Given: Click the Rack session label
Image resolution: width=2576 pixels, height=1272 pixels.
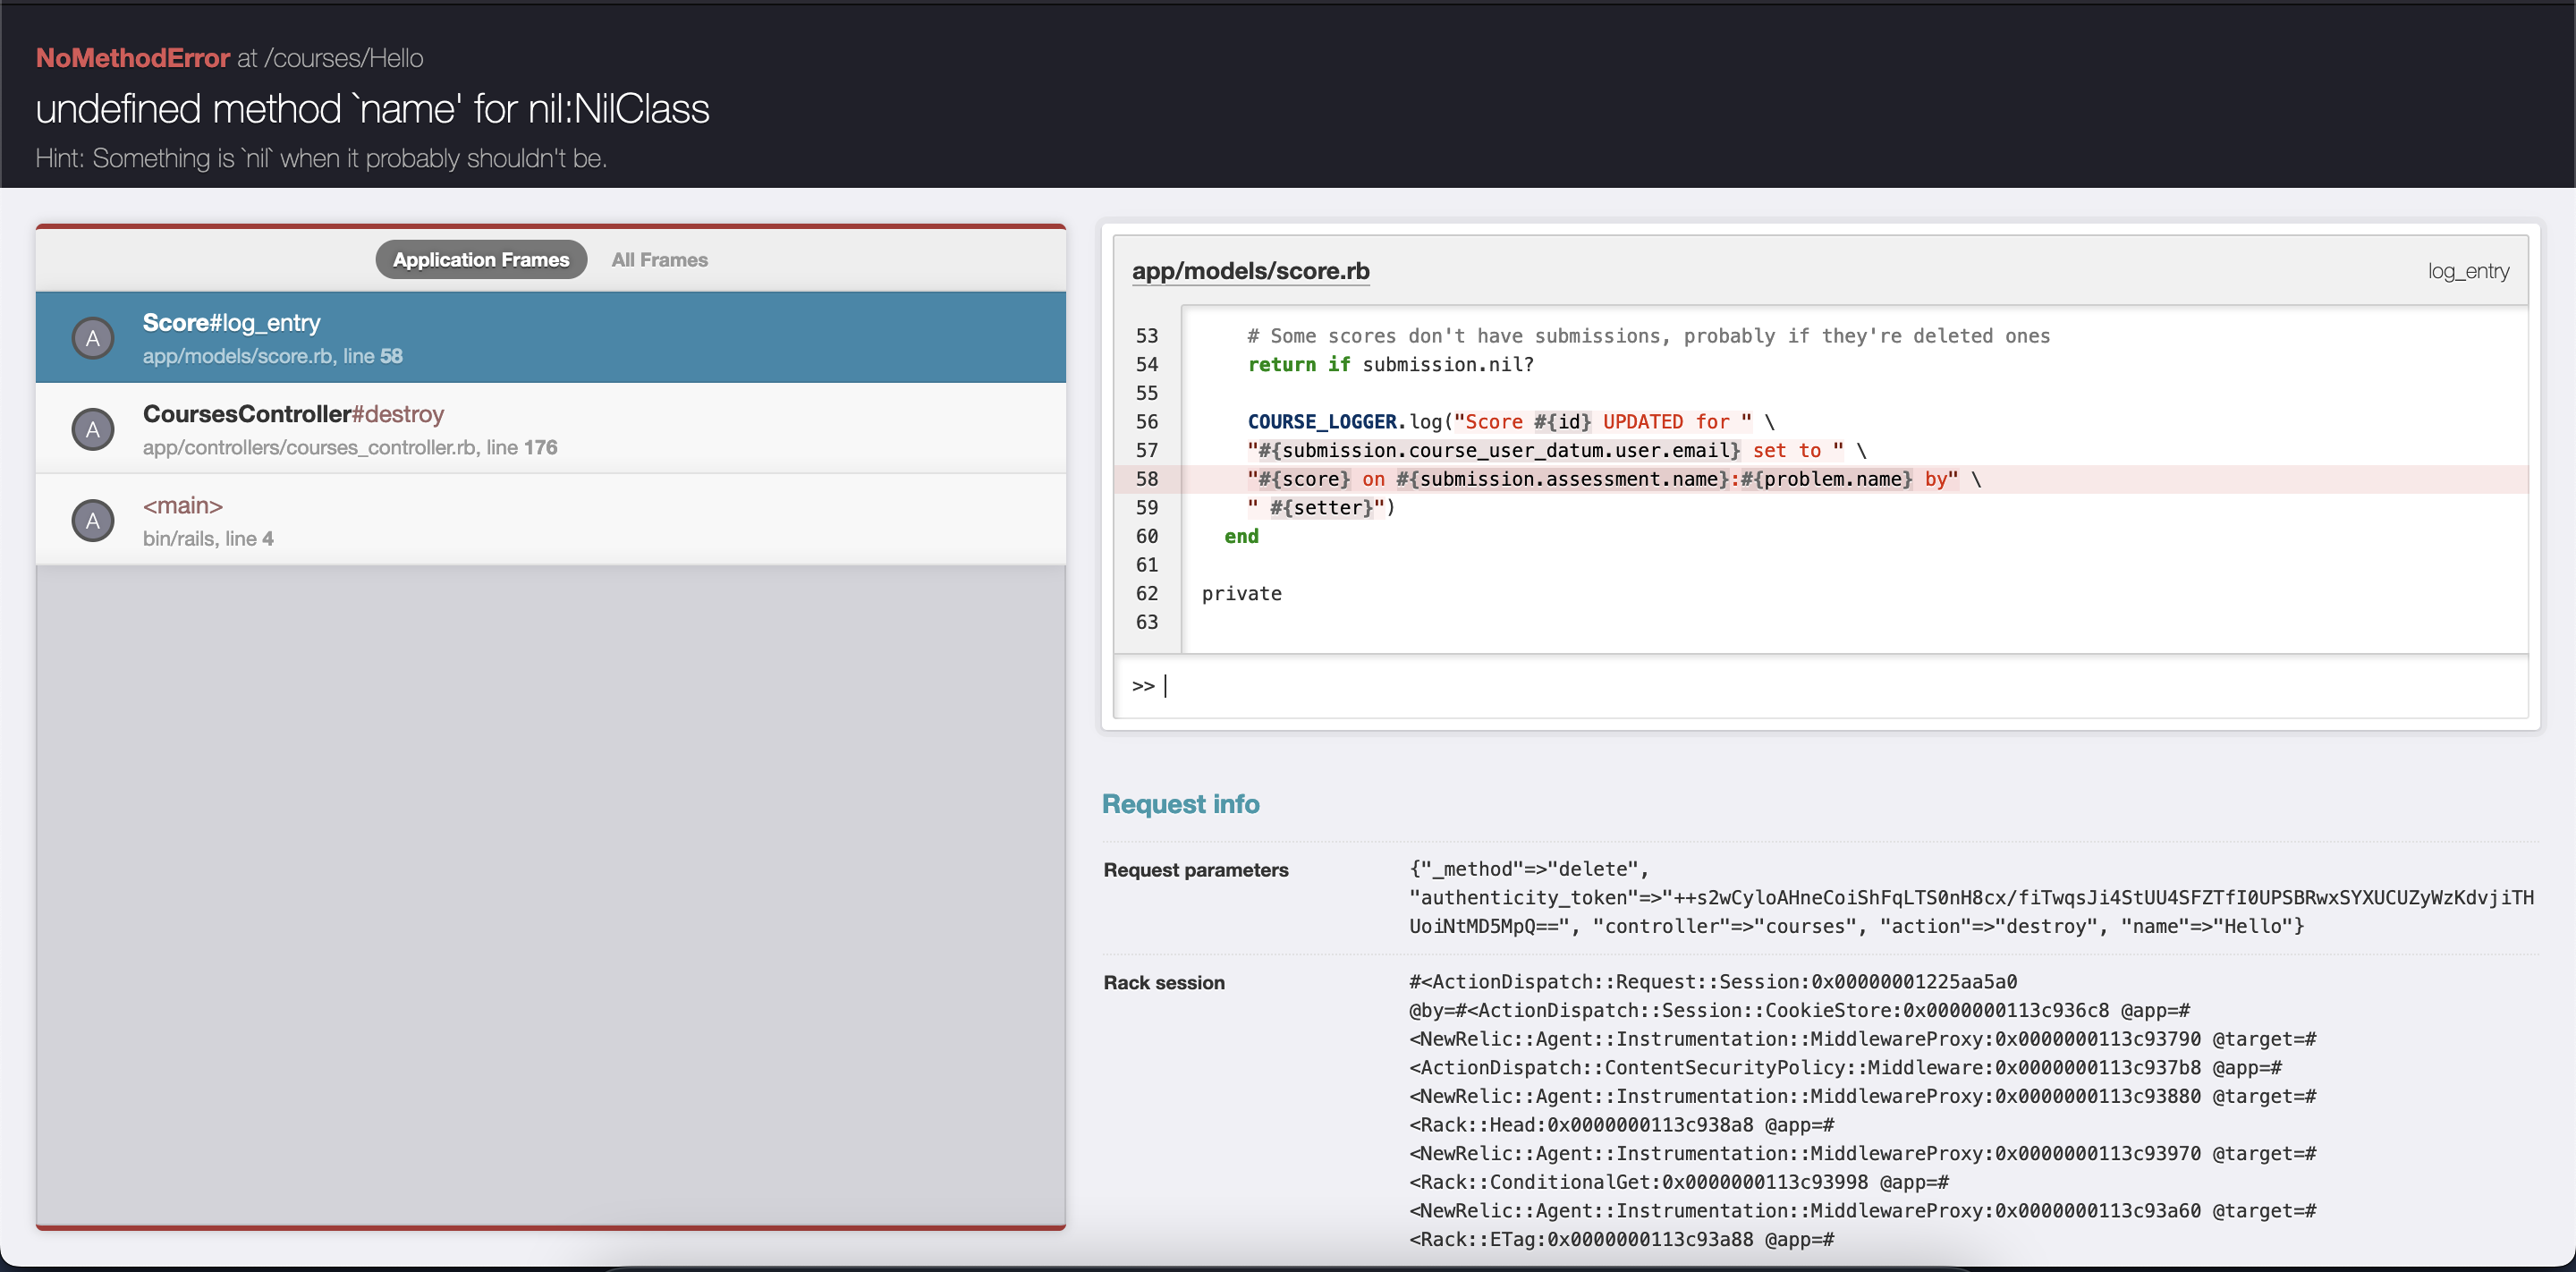Looking at the screenshot, I should 1163,983.
